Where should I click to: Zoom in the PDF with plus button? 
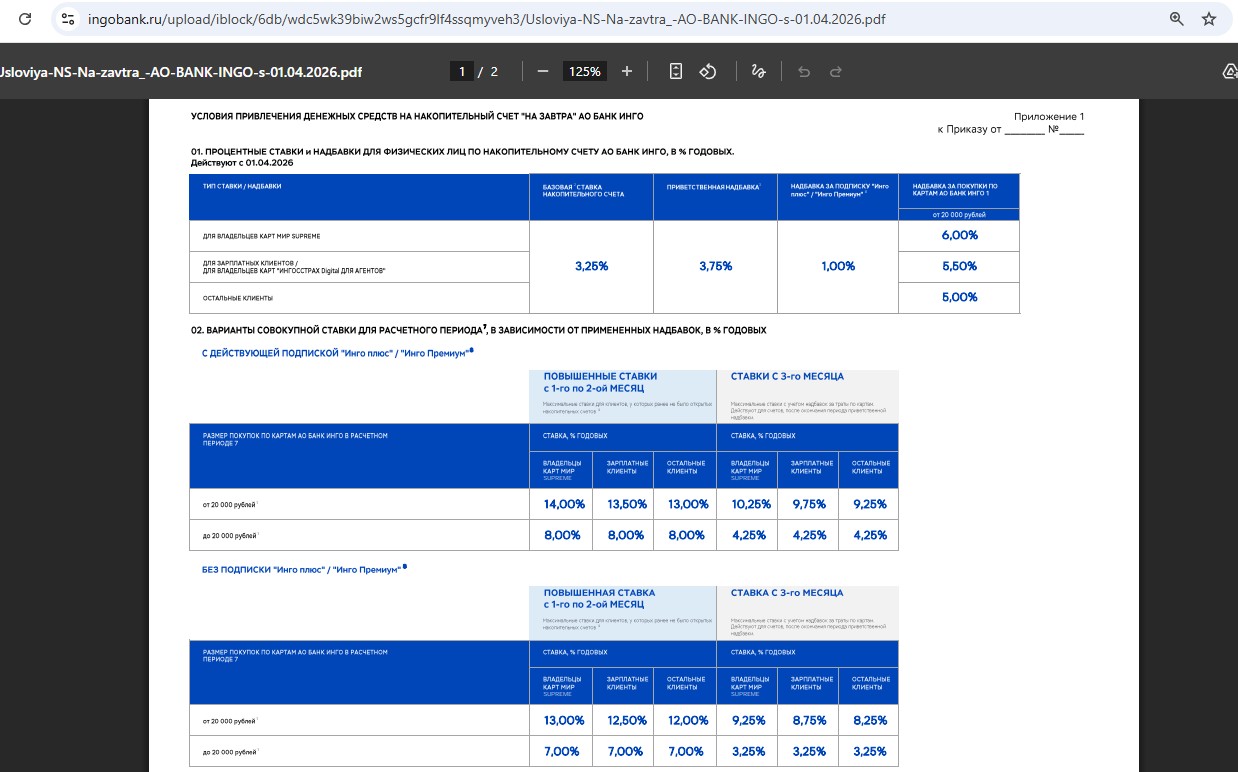point(627,71)
